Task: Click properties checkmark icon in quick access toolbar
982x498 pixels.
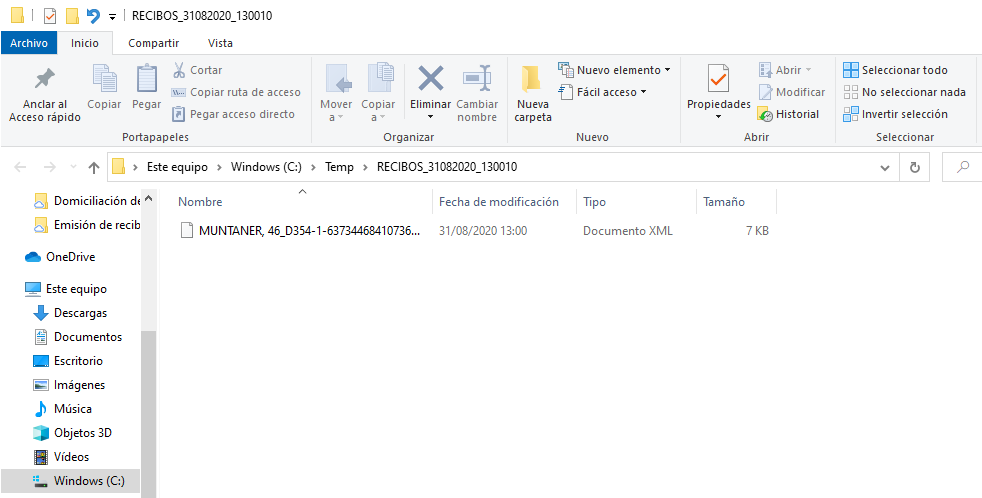Action: click(x=50, y=15)
